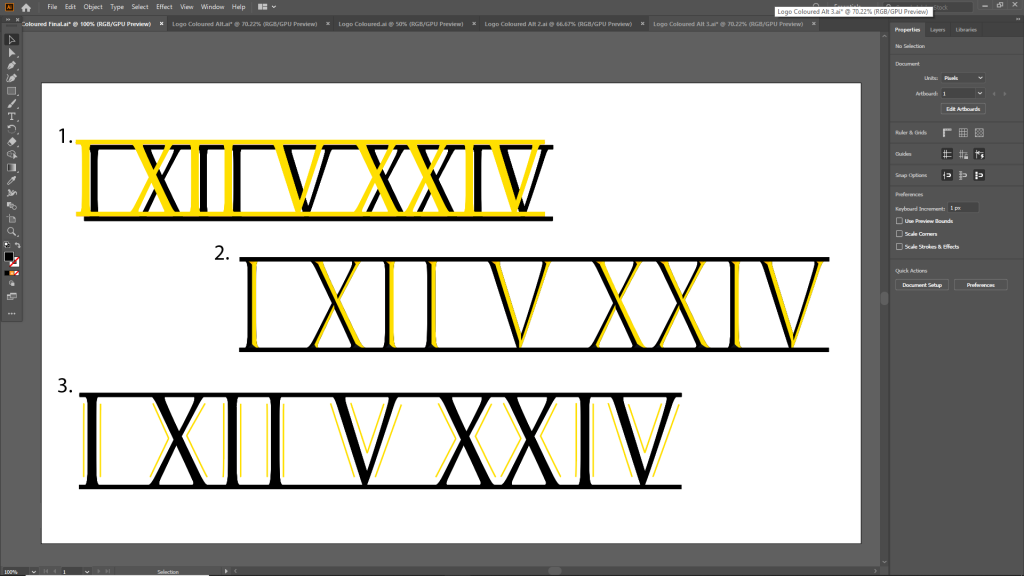Open the Units dropdown
The height and width of the screenshot is (576, 1024).
[964, 78]
